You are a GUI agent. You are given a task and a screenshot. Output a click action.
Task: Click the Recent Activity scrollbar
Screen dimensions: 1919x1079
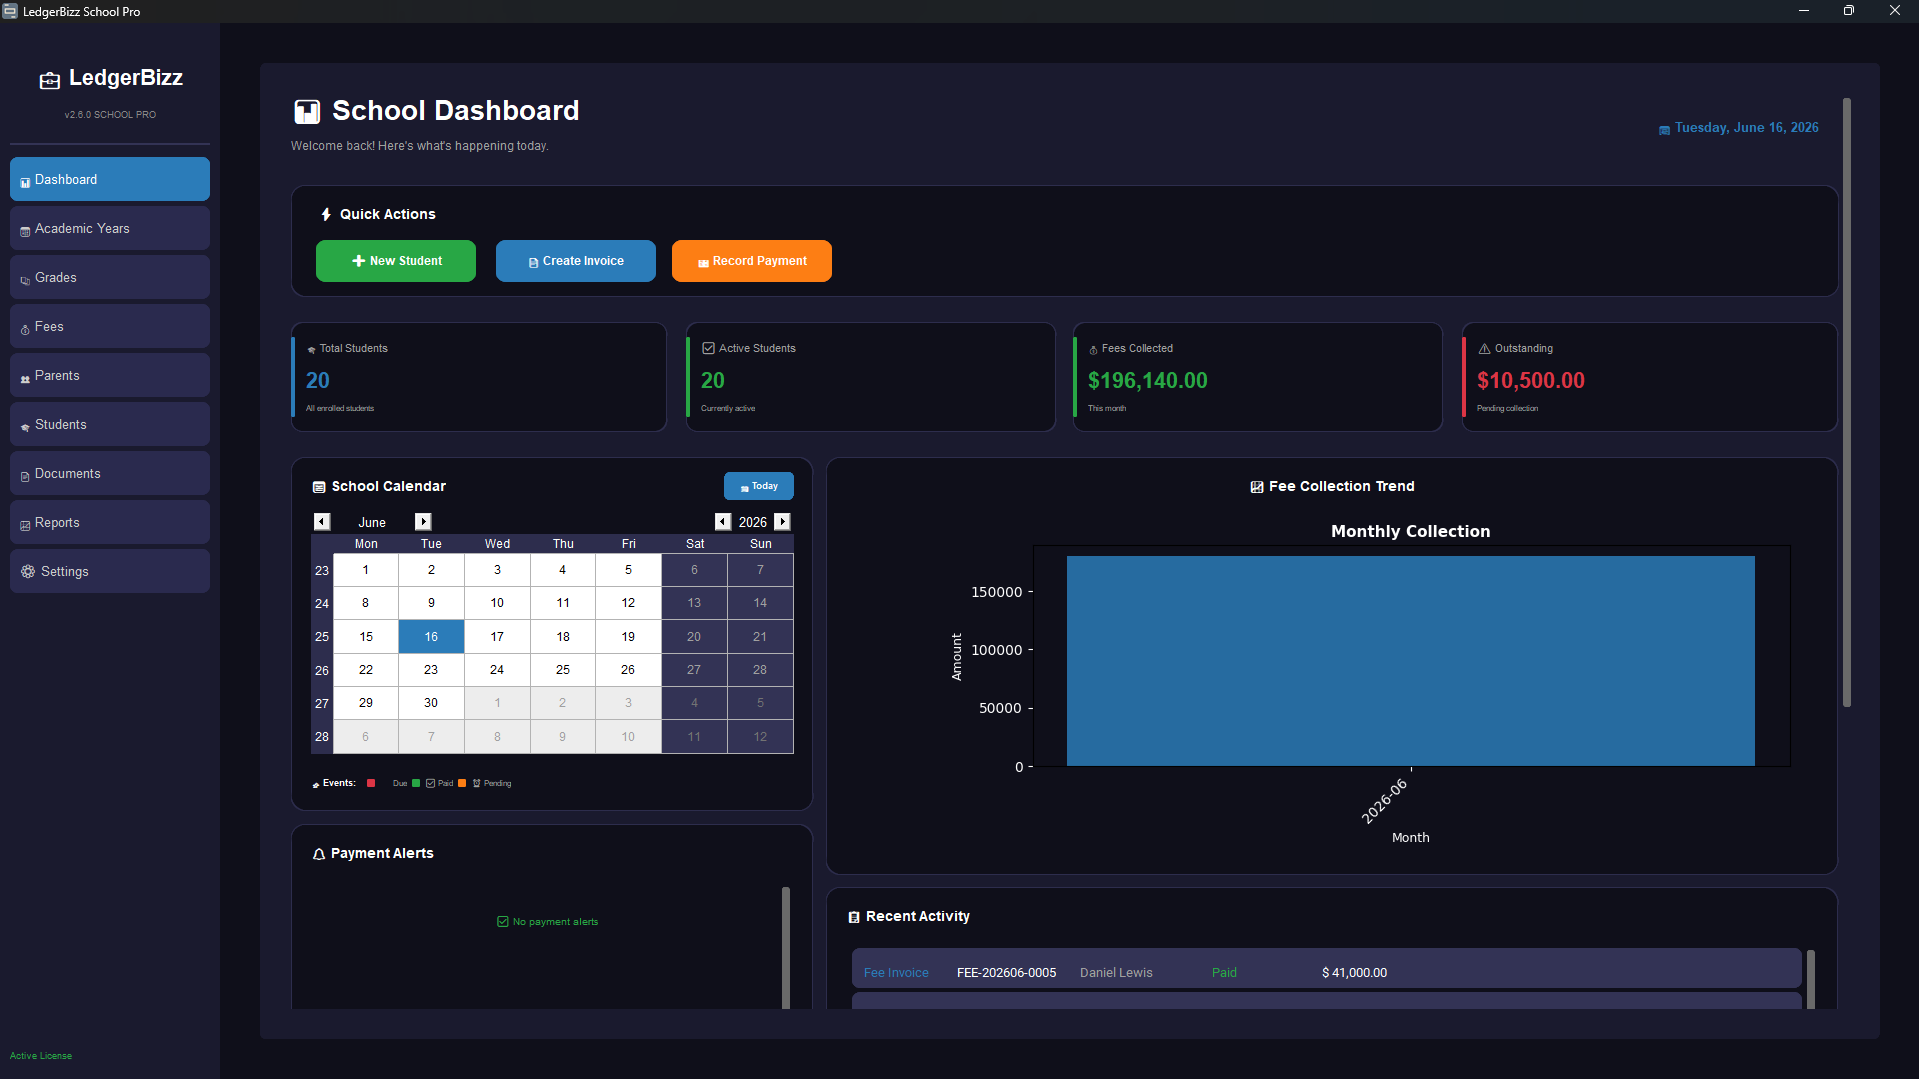point(1810,979)
